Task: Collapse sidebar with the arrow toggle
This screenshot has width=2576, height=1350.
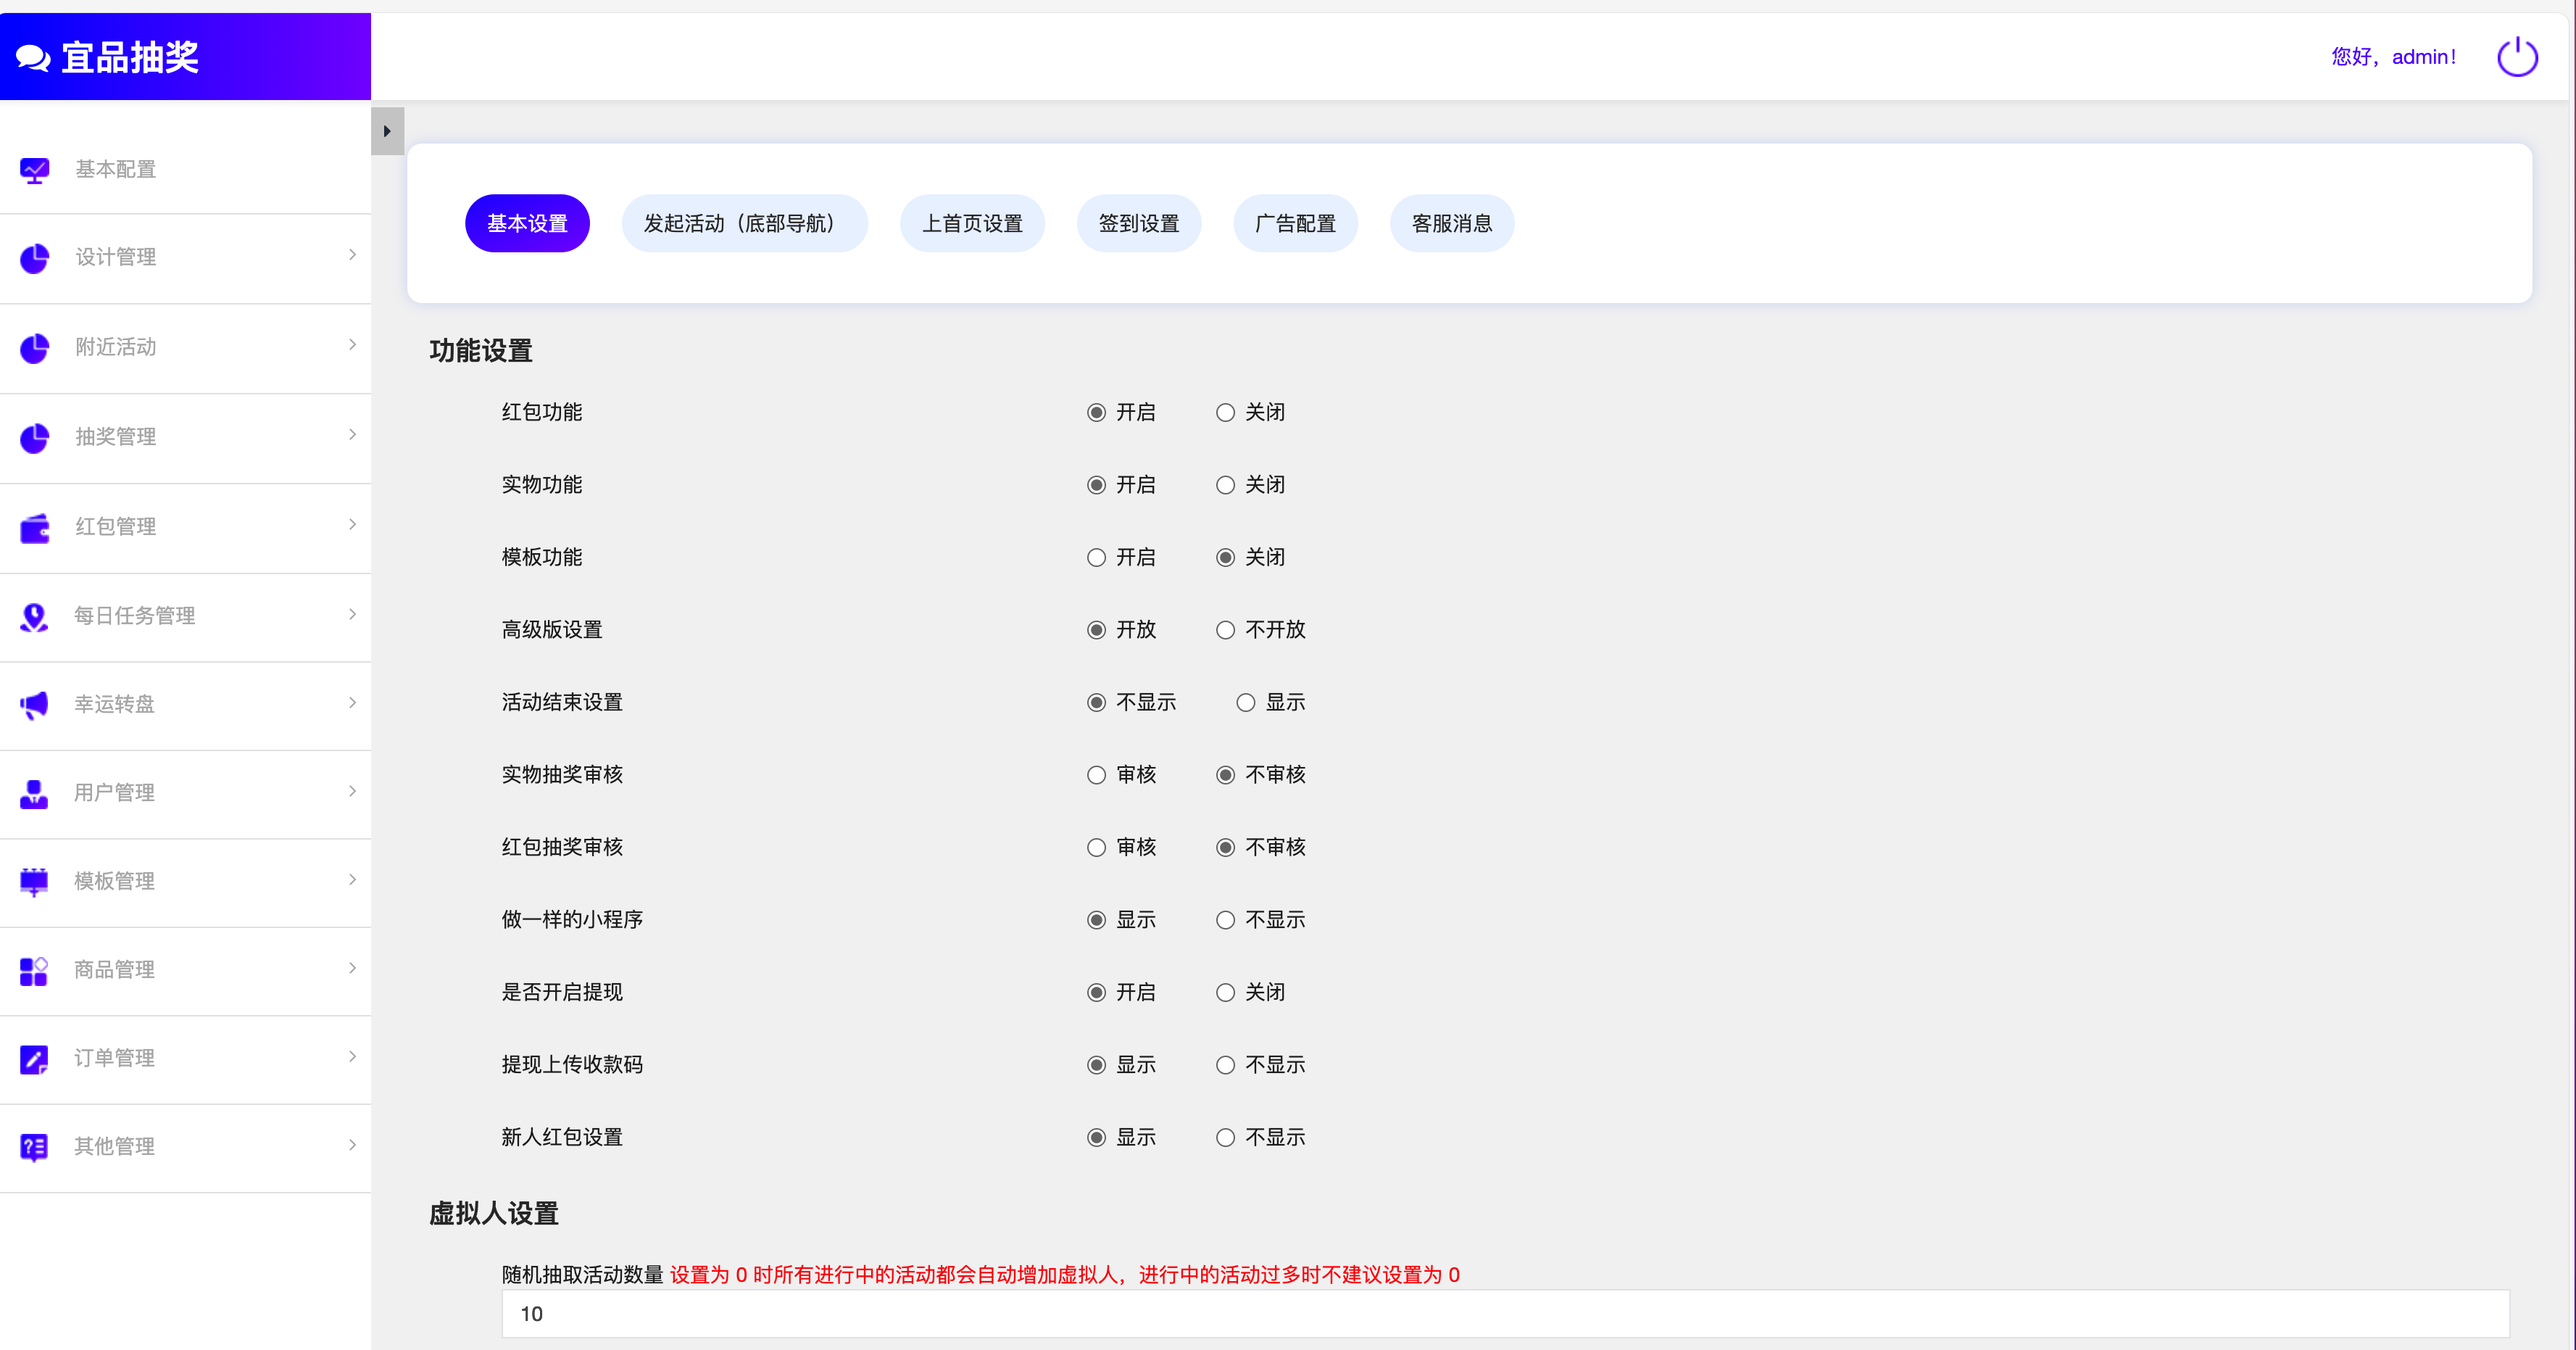Action: point(387,131)
